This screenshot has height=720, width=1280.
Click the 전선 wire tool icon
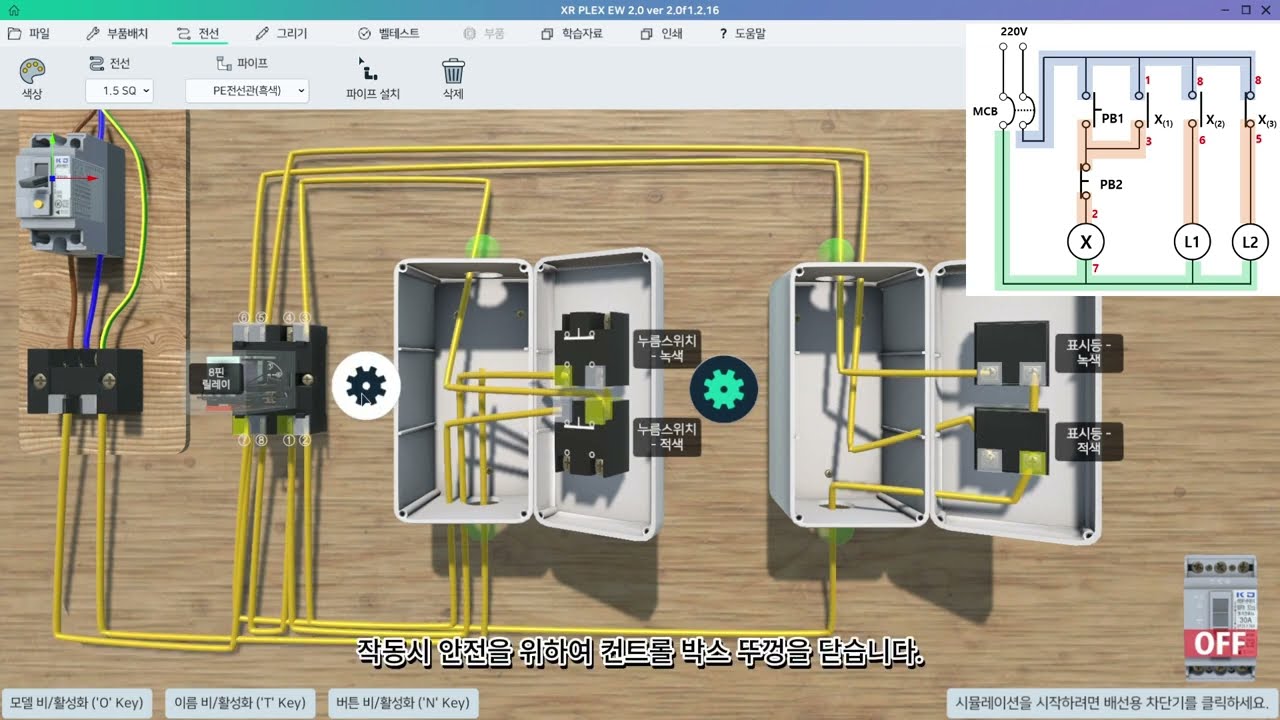click(x=97, y=63)
